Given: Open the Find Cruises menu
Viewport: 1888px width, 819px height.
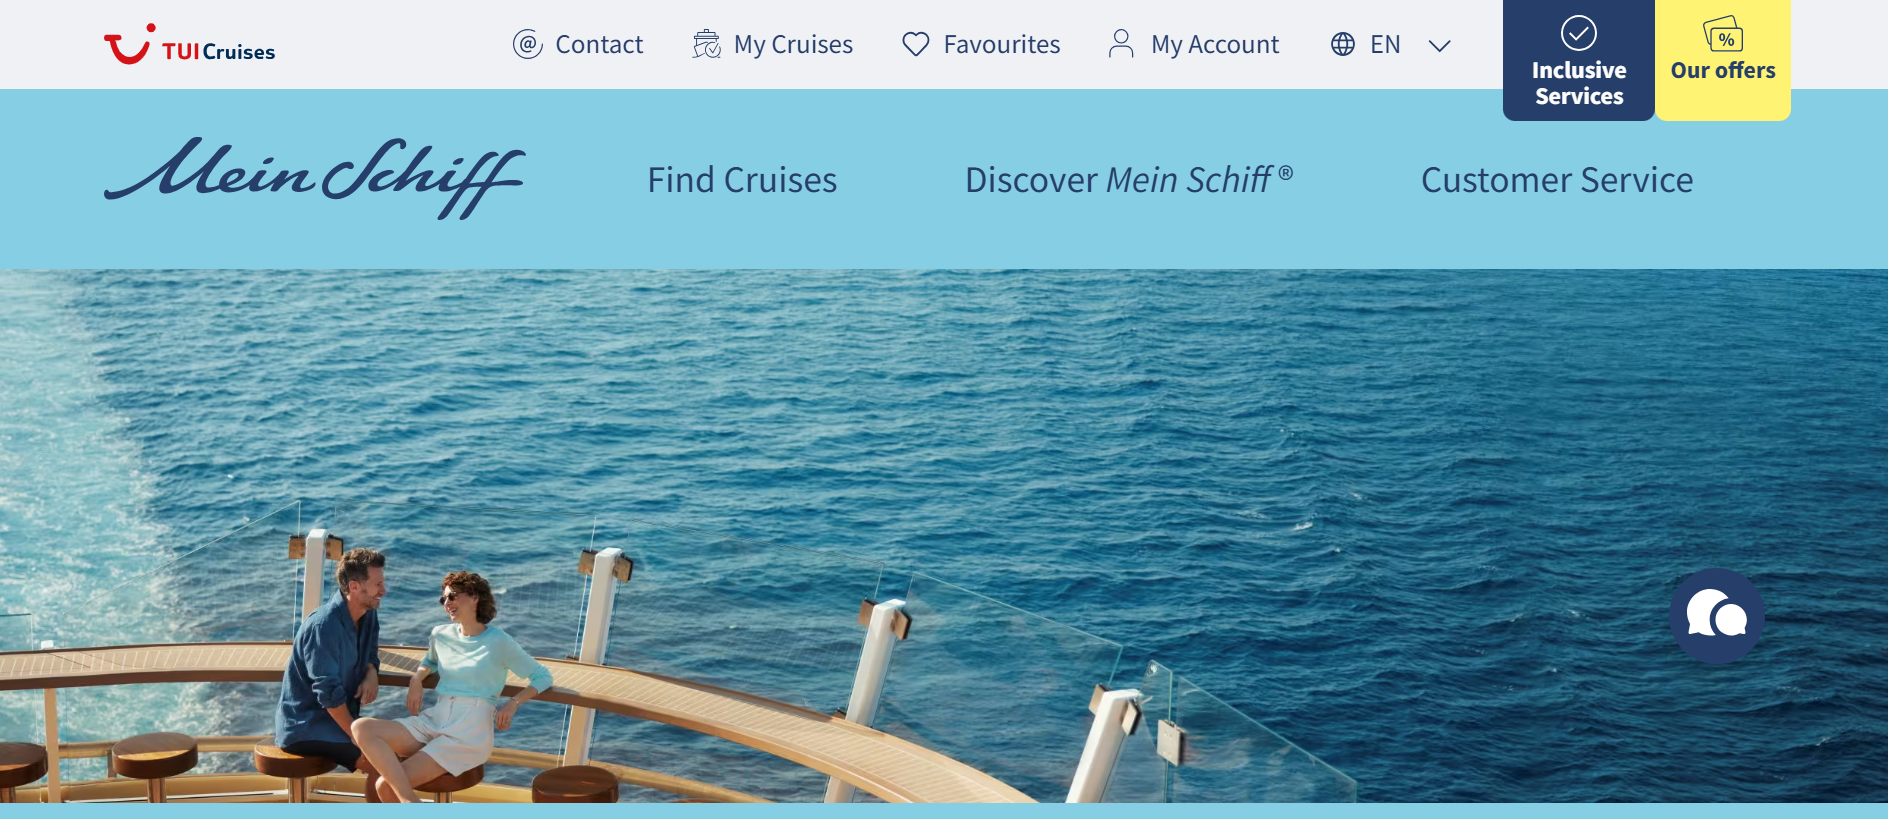Looking at the screenshot, I should (742, 180).
